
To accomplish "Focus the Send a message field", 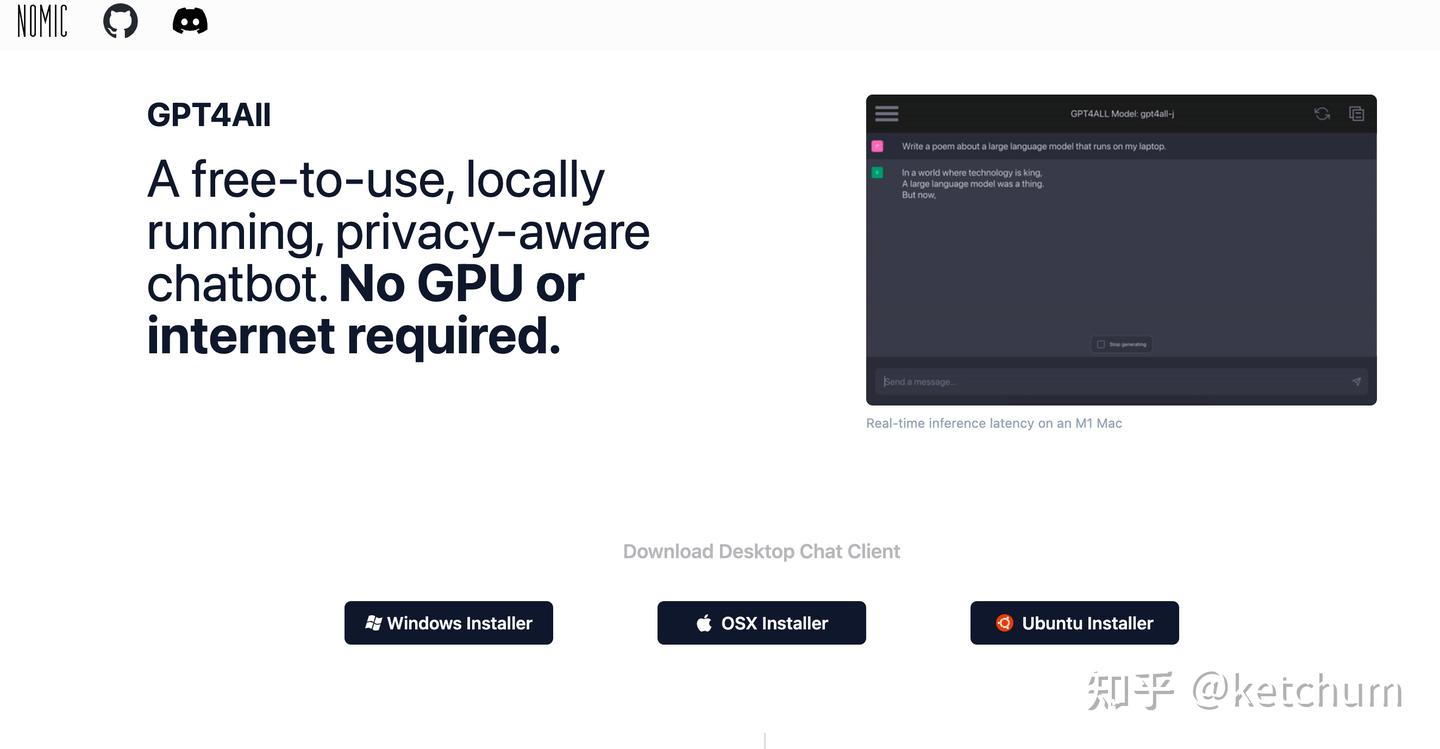I will pos(1121,382).
